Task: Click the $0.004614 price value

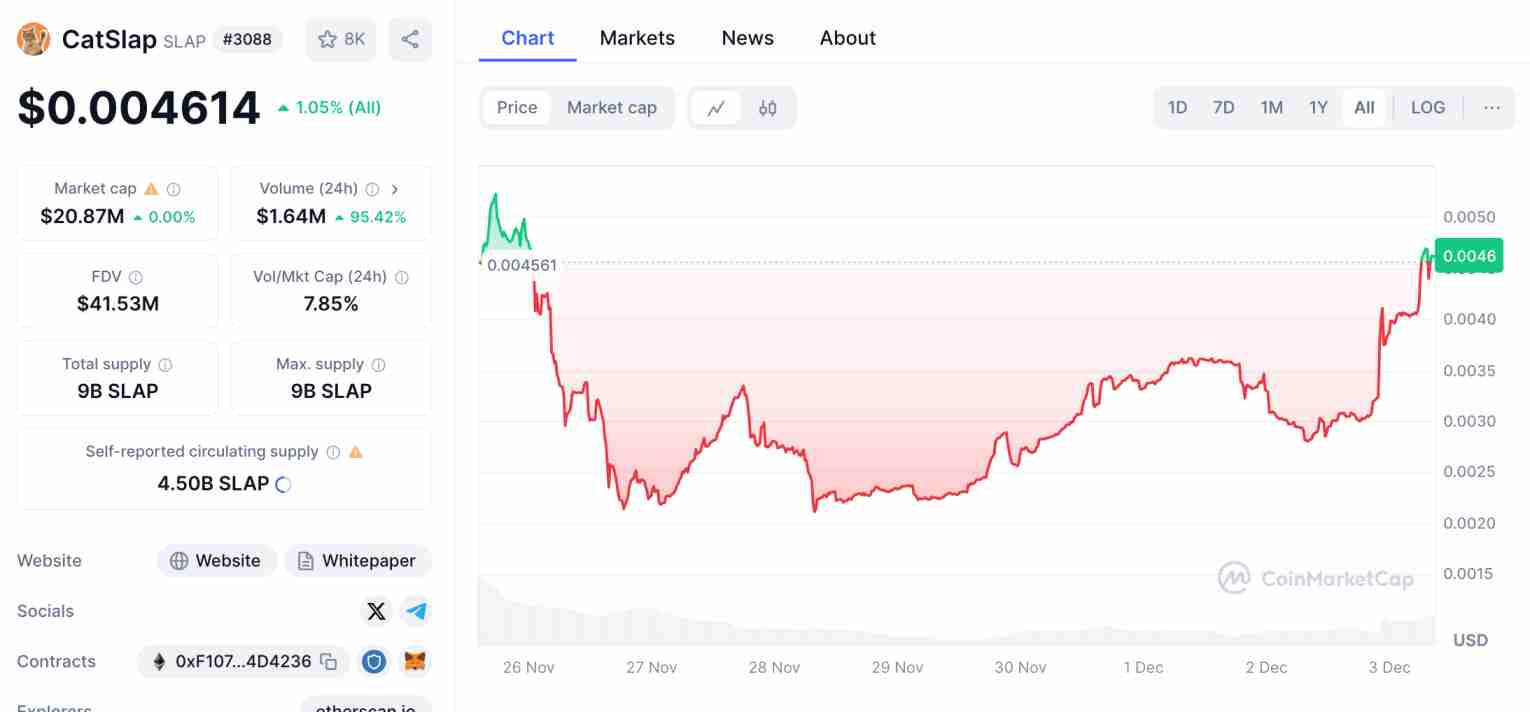Action: [139, 108]
